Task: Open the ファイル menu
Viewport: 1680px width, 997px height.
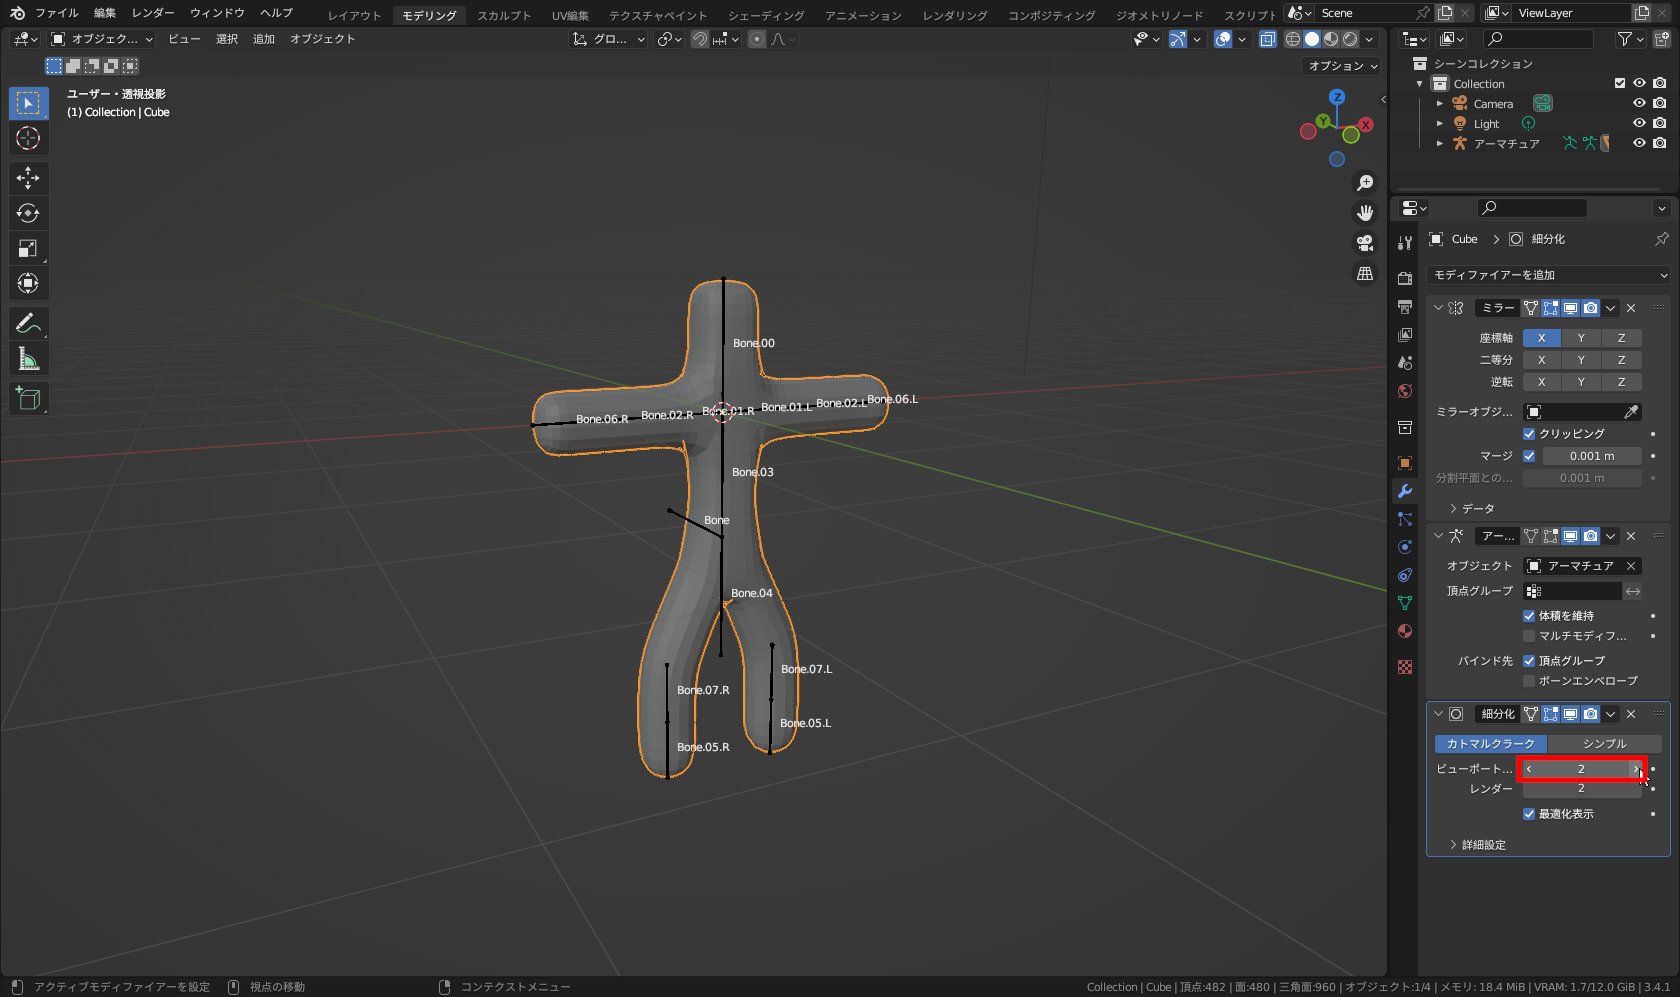Action: point(56,13)
